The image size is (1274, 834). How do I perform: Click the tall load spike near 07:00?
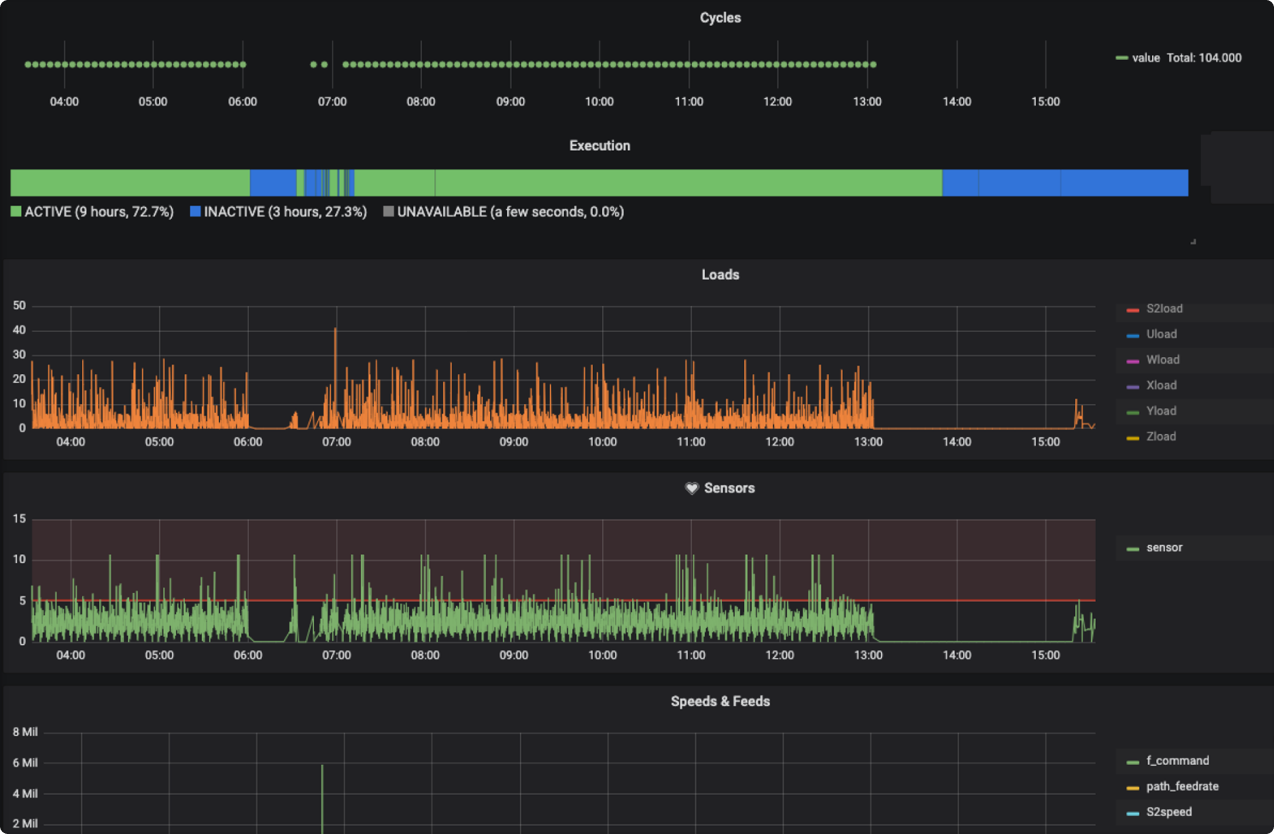click(x=336, y=378)
